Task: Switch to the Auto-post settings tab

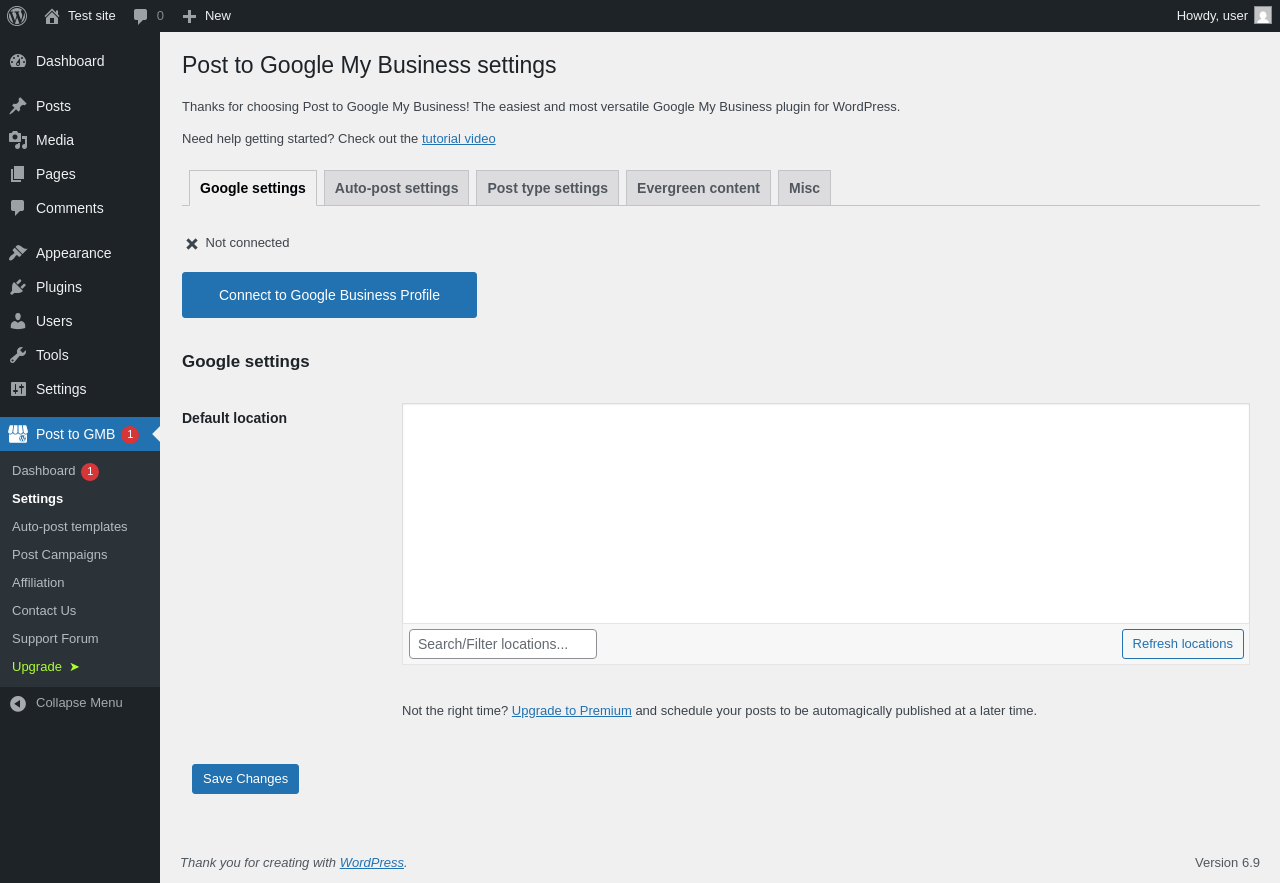Action: [396, 188]
